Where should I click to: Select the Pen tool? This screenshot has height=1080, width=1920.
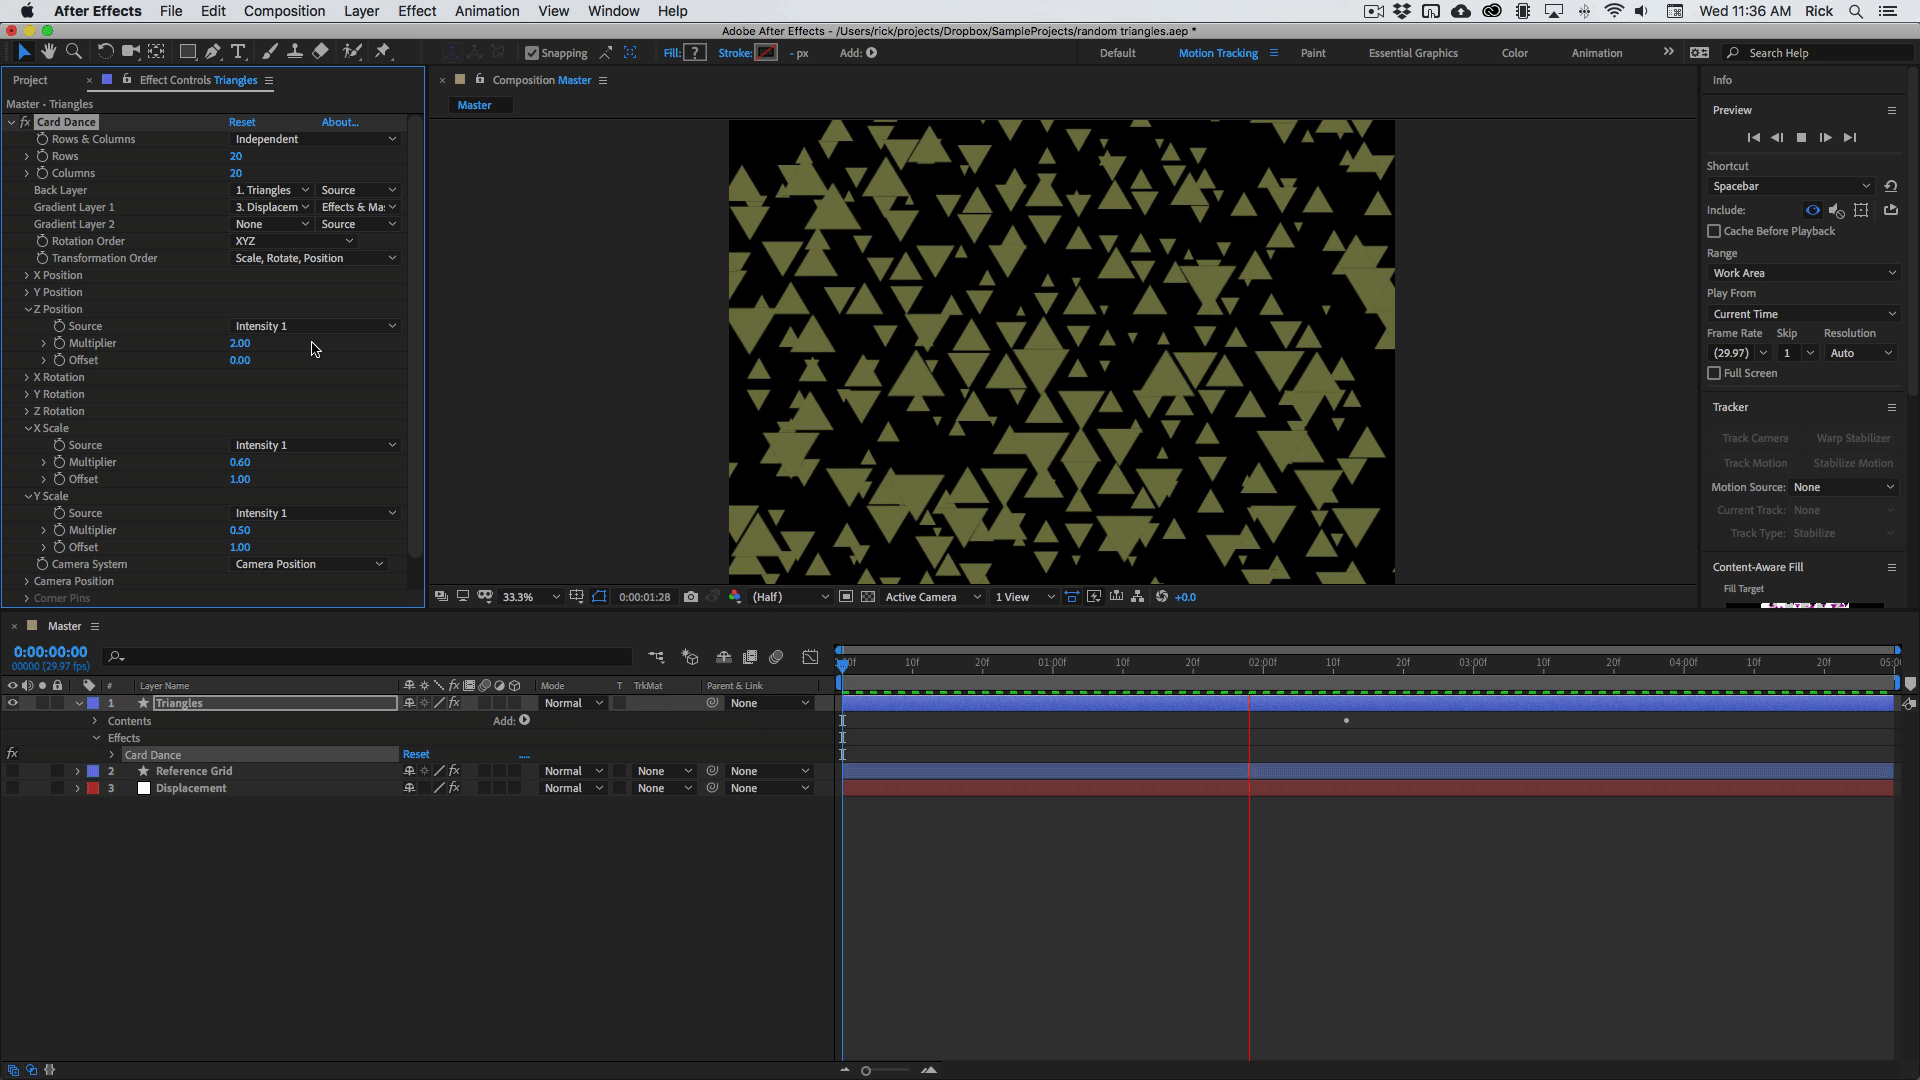213,52
